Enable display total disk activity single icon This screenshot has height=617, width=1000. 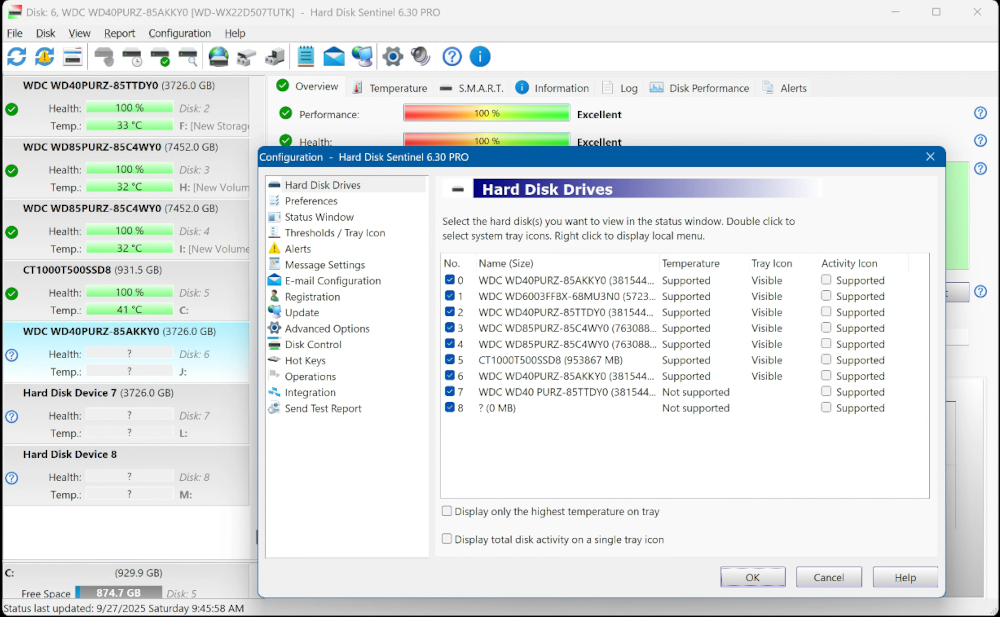(x=447, y=539)
